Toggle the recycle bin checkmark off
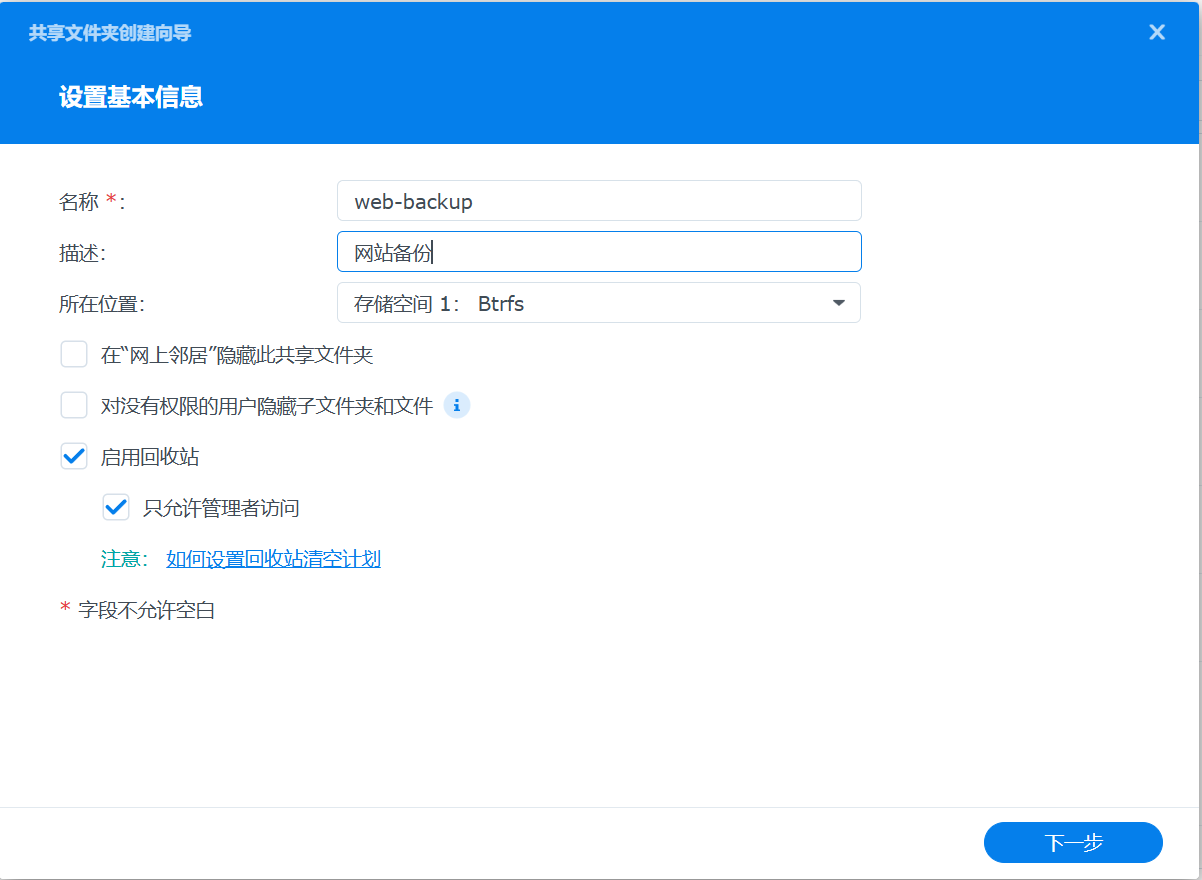This screenshot has width=1202, height=880. (74, 456)
